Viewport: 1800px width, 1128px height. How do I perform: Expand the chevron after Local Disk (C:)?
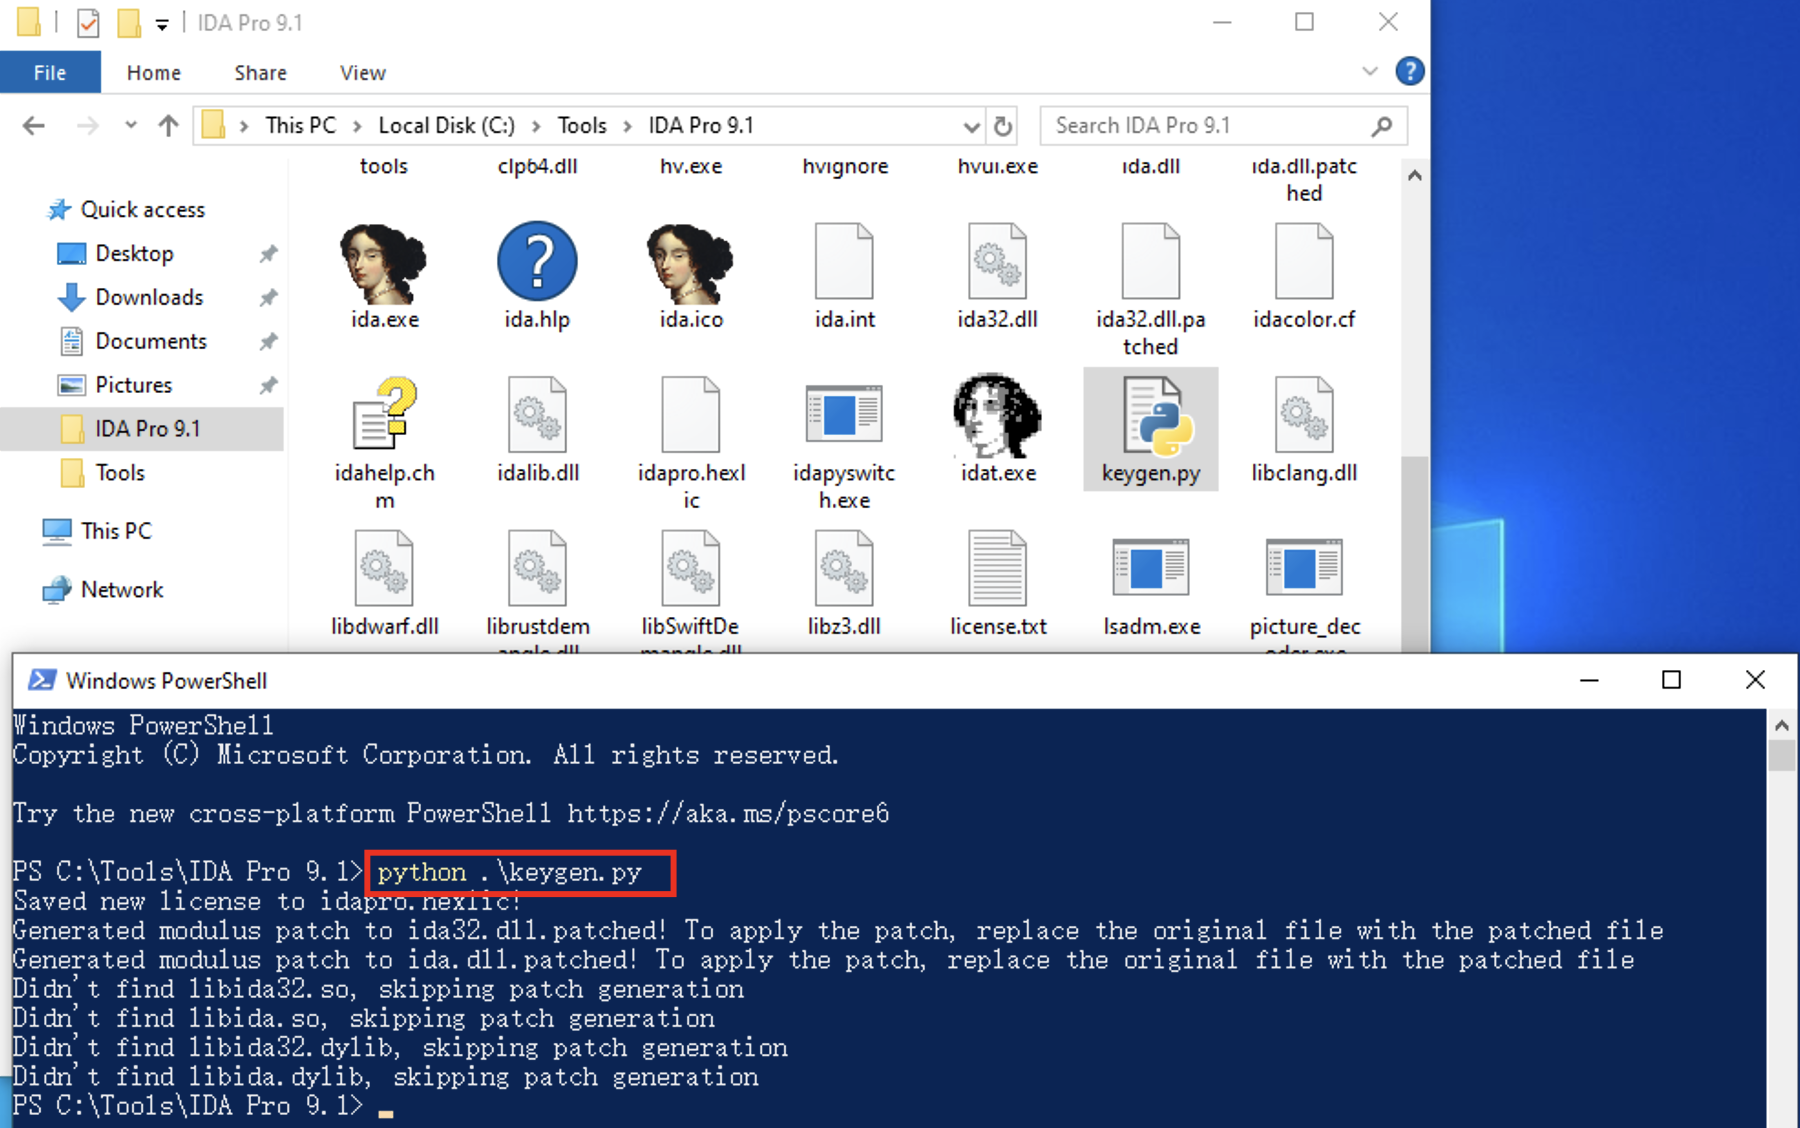tap(536, 126)
